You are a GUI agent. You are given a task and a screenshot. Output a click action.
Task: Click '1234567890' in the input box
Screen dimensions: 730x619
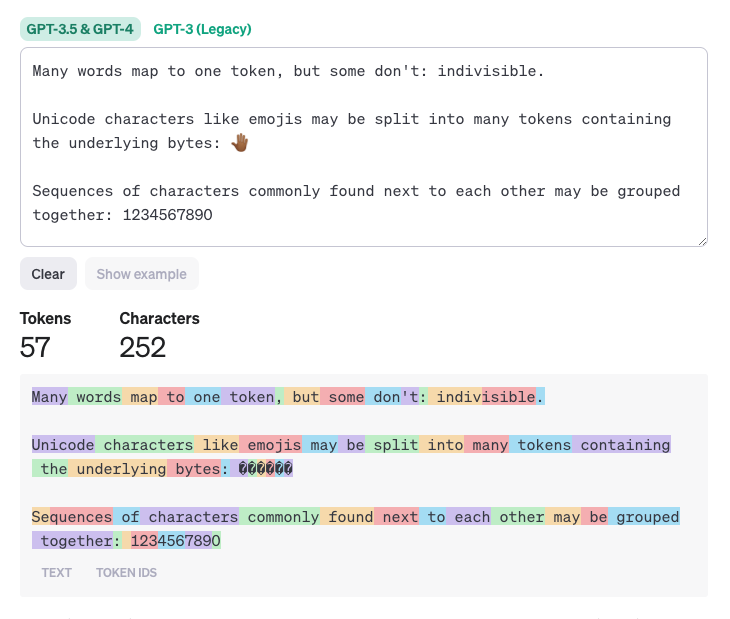[168, 215]
